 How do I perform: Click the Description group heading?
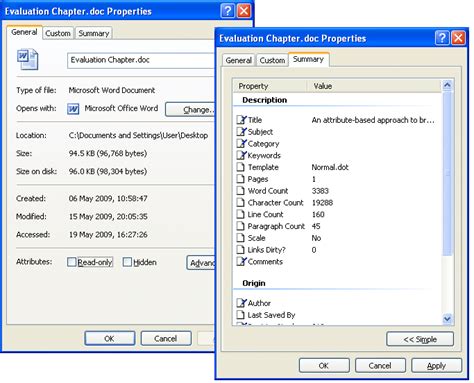[x=265, y=100]
